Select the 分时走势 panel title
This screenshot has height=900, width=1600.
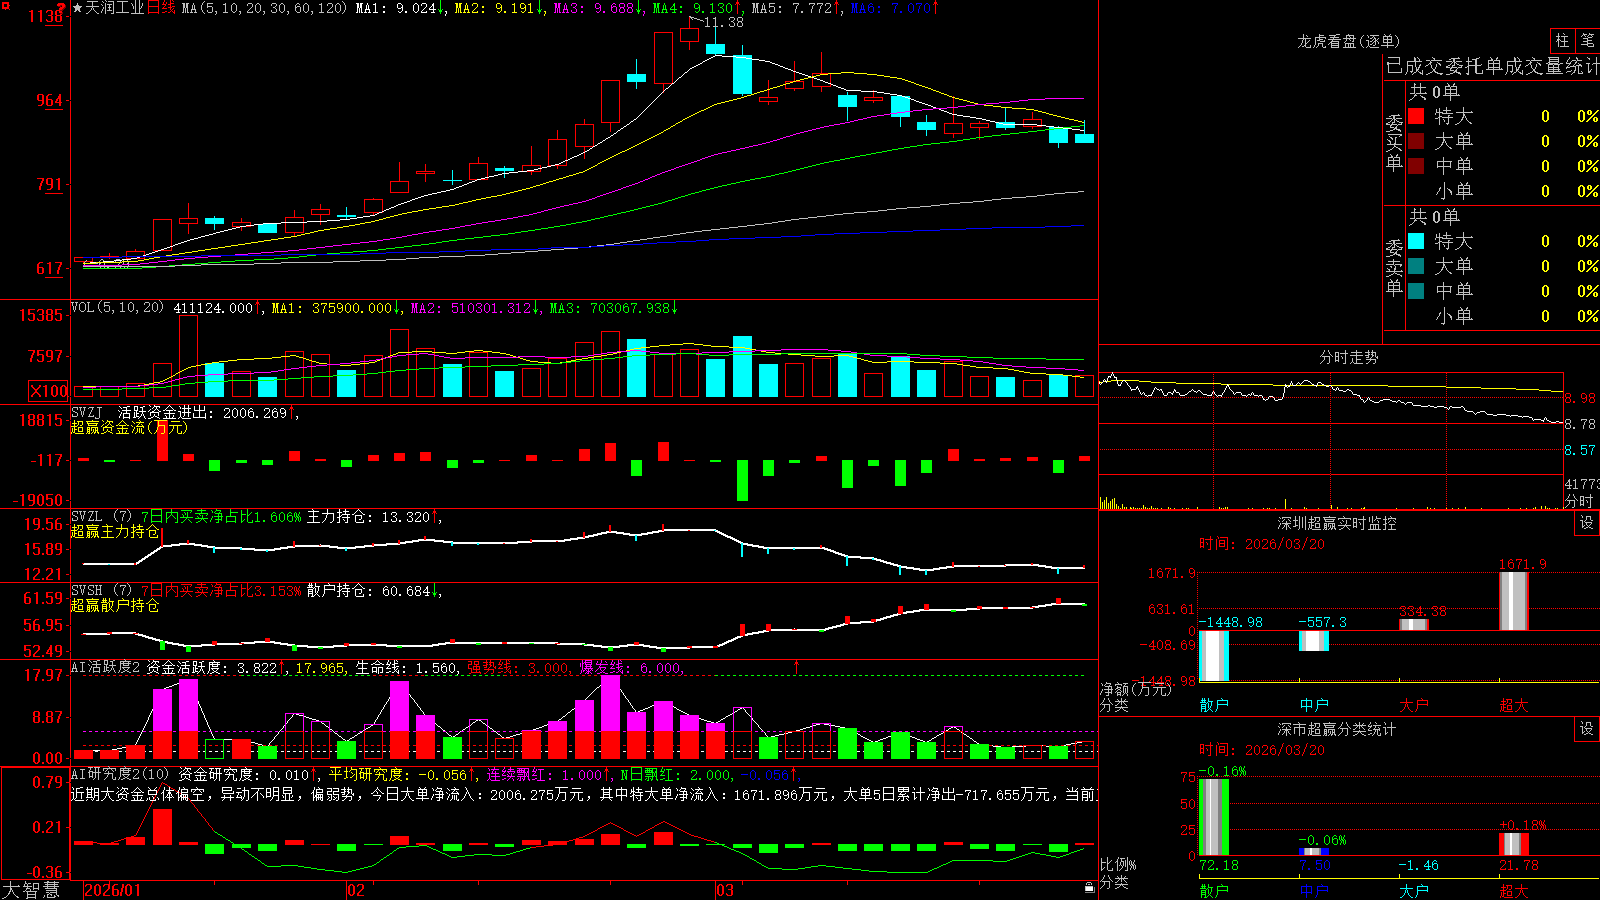coord(1348,357)
